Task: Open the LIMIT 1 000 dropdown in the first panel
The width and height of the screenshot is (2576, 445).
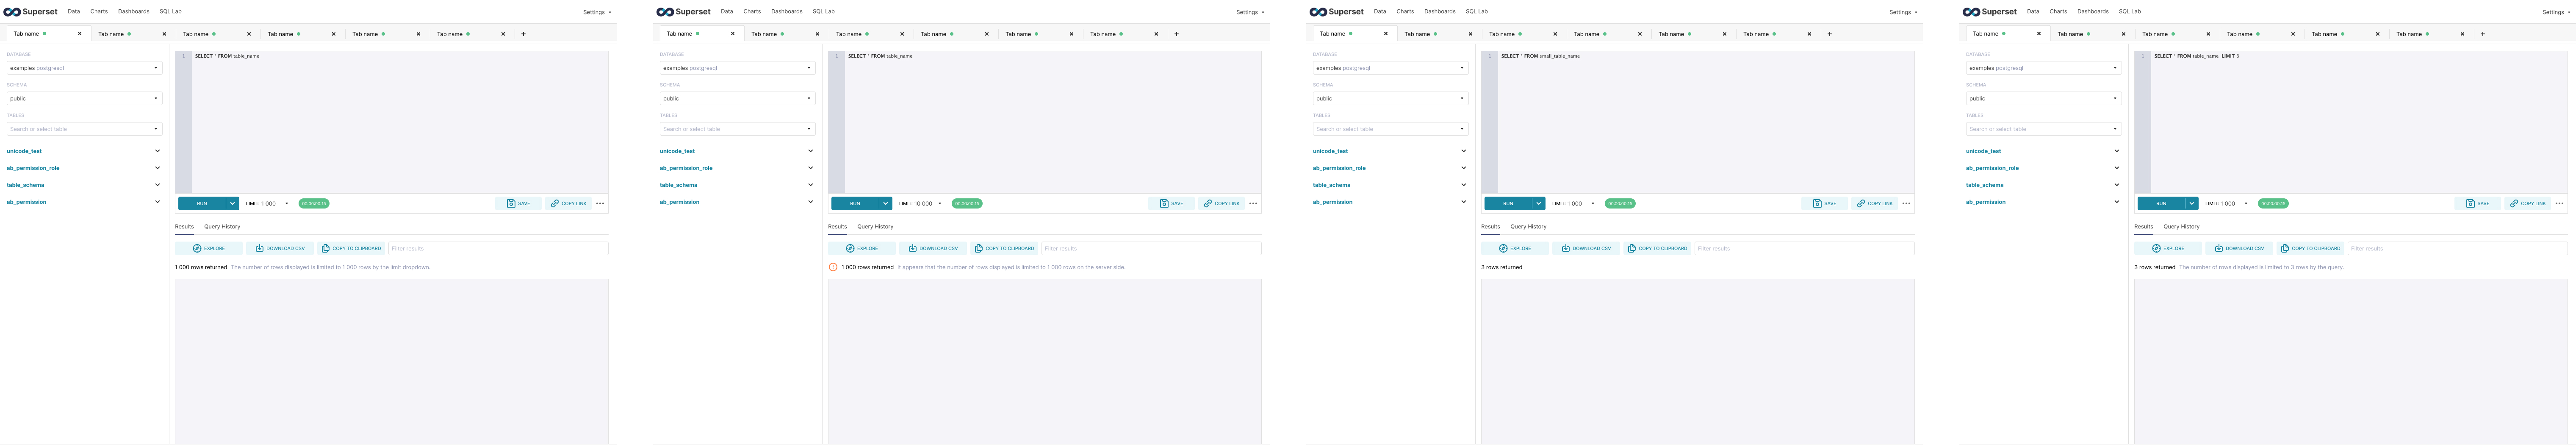Action: pos(267,203)
